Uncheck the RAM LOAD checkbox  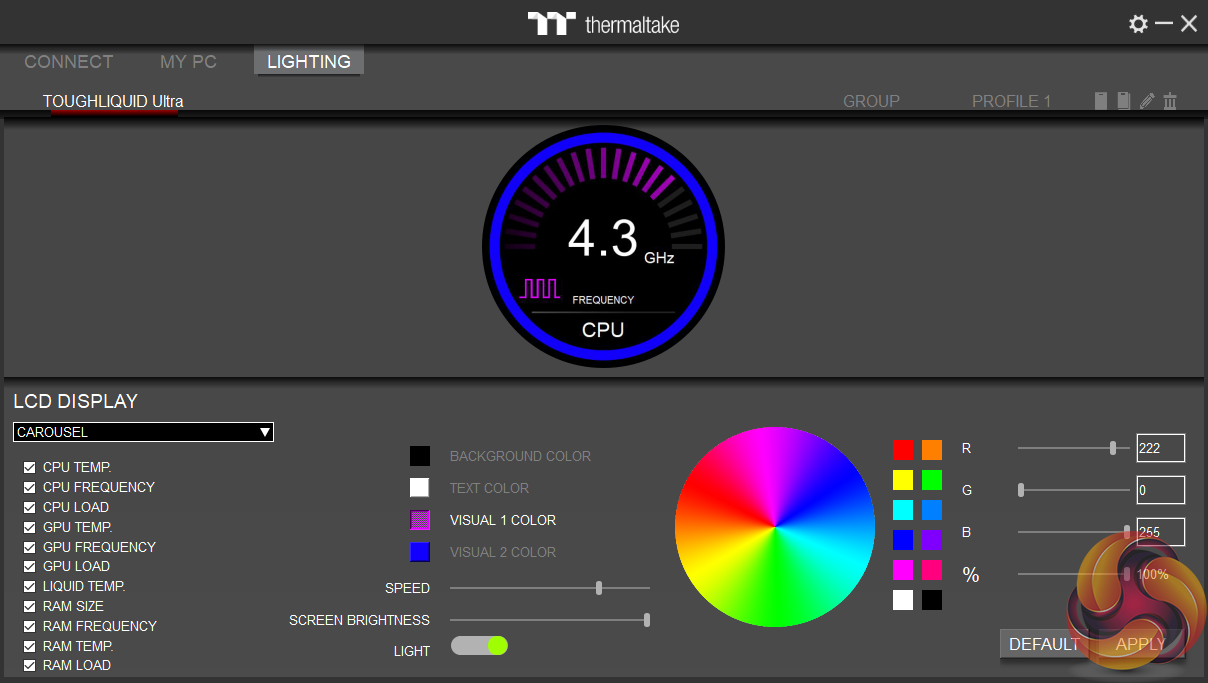point(29,665)
